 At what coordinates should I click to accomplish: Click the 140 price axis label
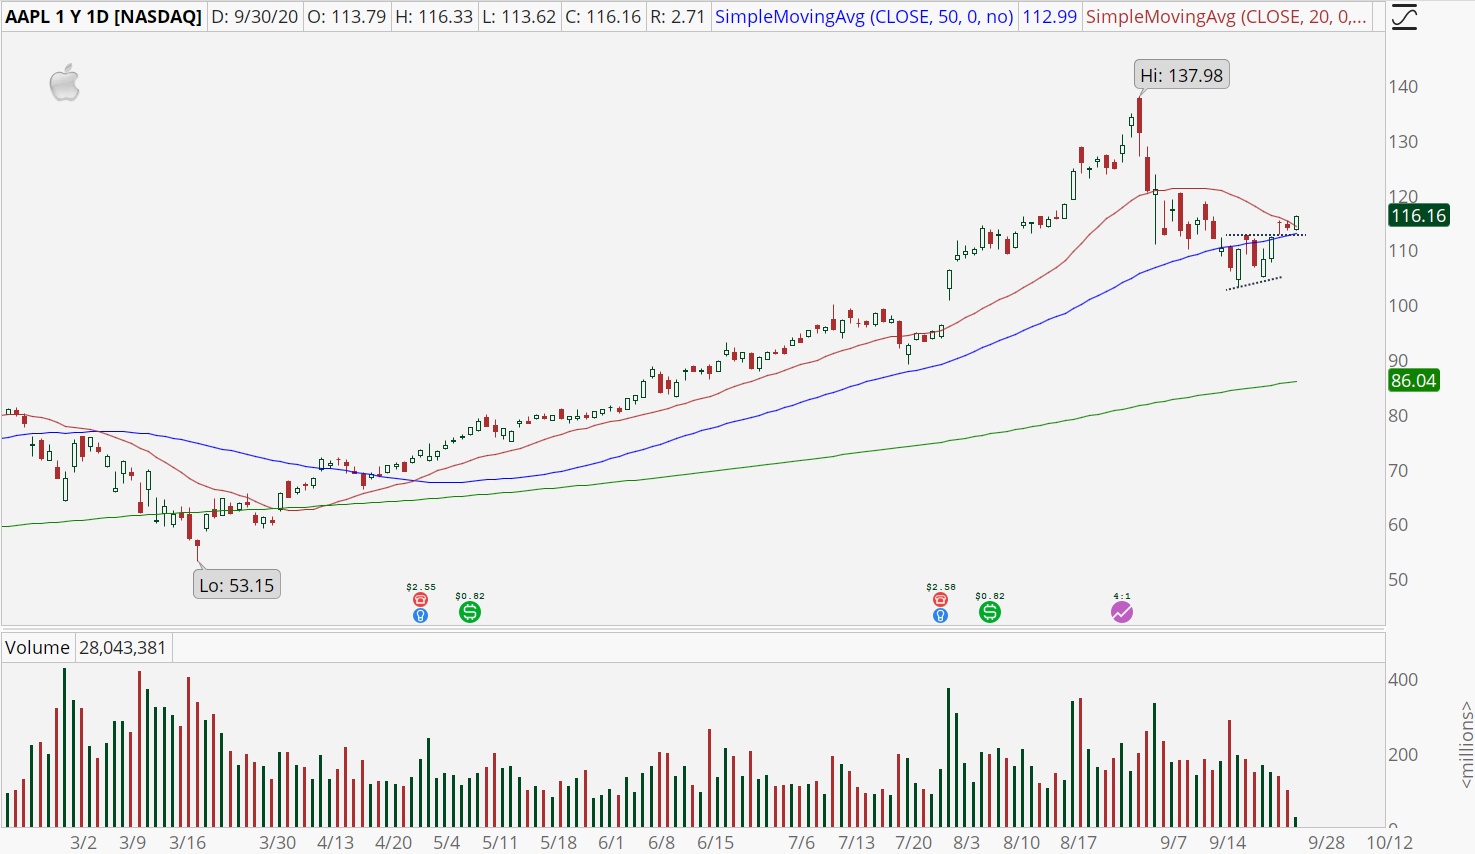coord(1403,87)
